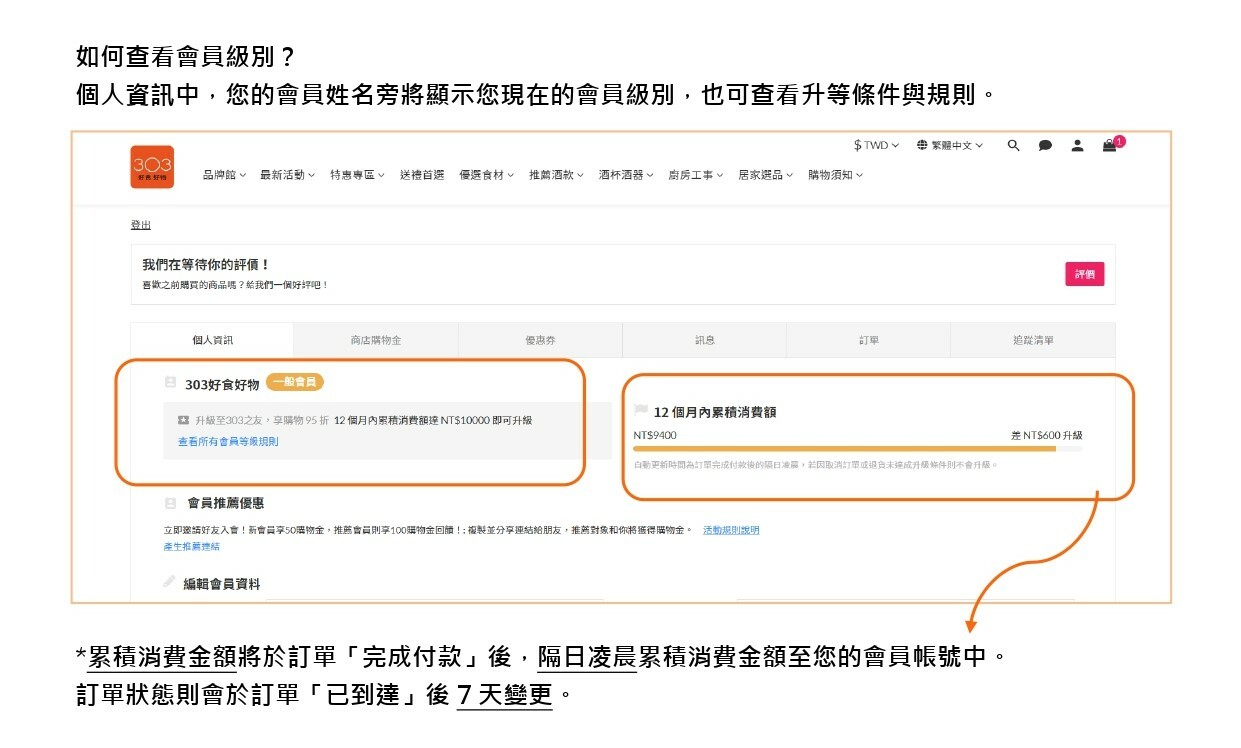Click the pencil icon beside 編輯會員資料
This screenshot has width=1241, height=748.
tap(169, 581)
